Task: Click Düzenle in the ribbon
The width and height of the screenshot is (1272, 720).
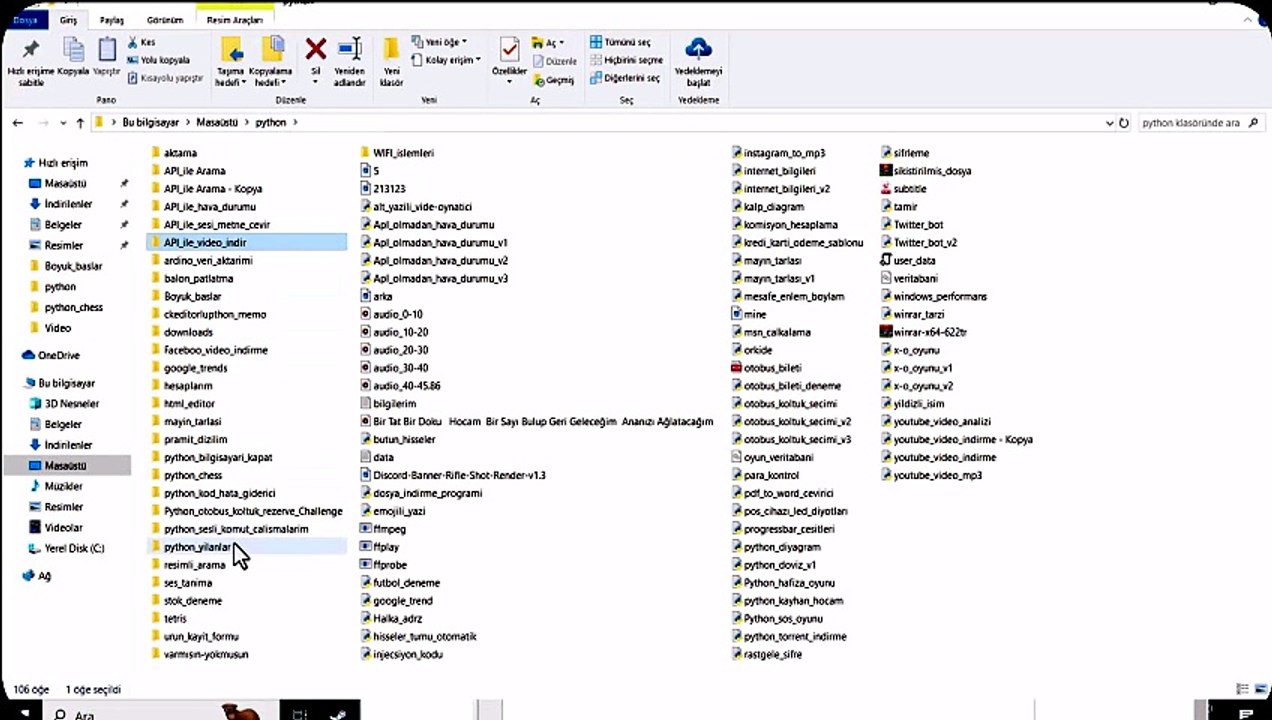Action: [x=555, y=61]
